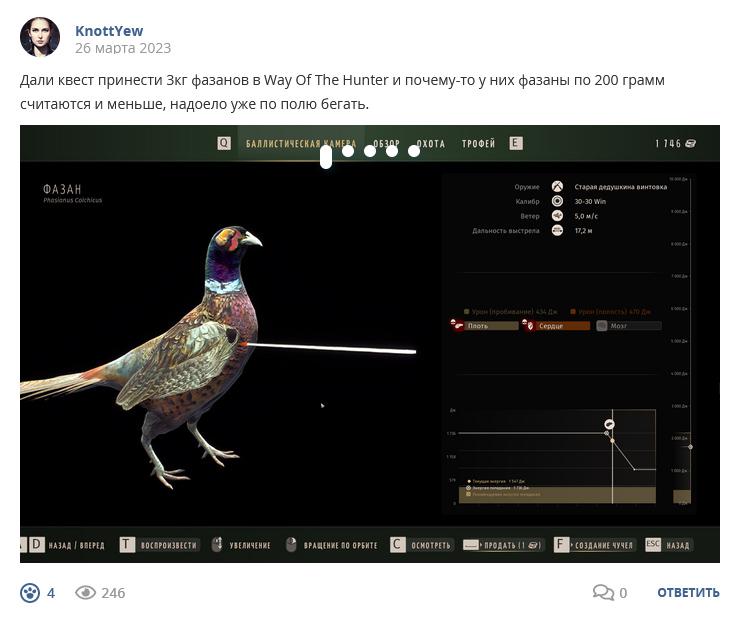
Task: Click the comment count 0
Action: pos(623,593)
